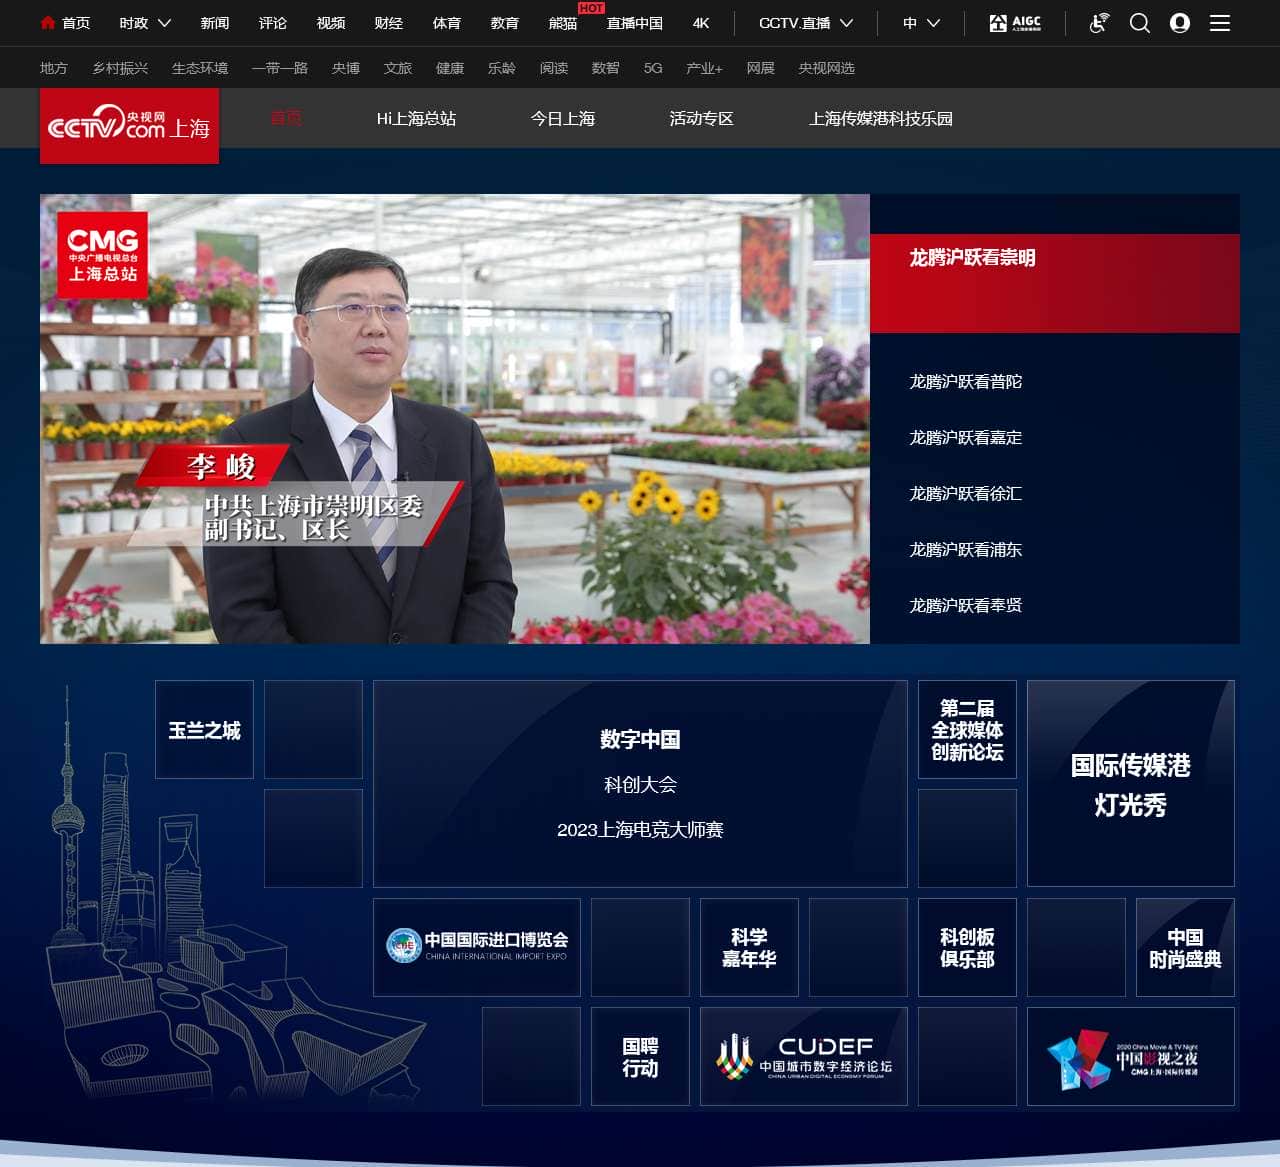This screenshot has width=1280, height=1167.
Task: Open the 国聘行动 tile
Action: [640, 1056]
